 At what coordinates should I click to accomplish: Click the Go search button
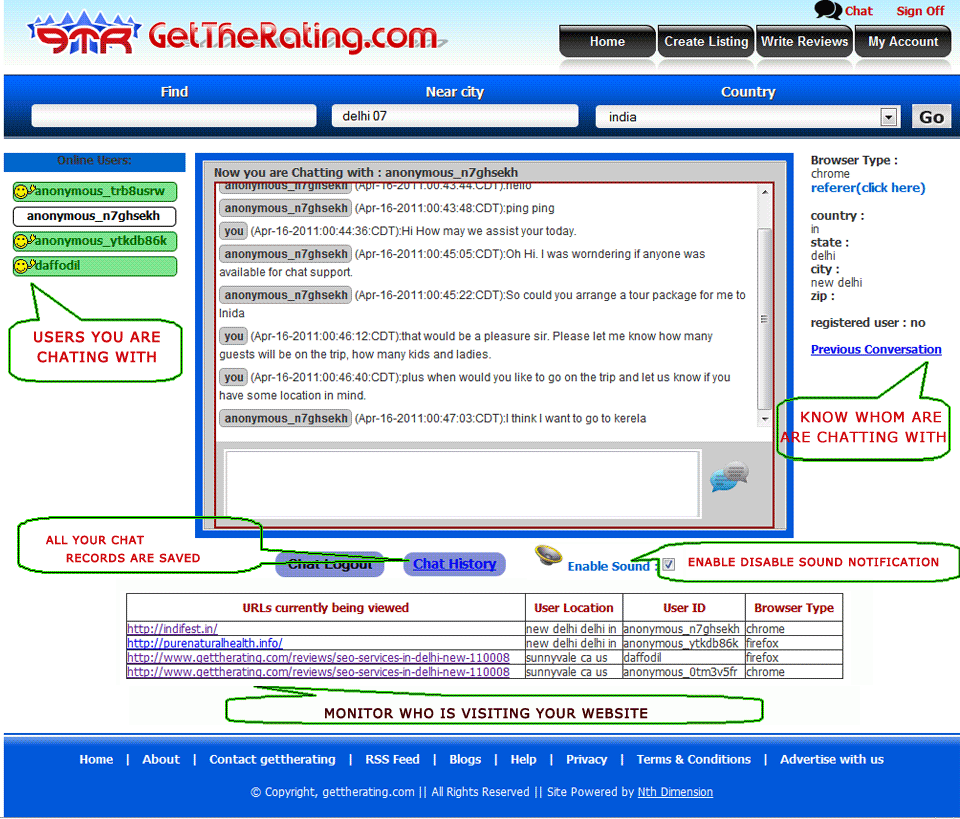click(931, 117)
